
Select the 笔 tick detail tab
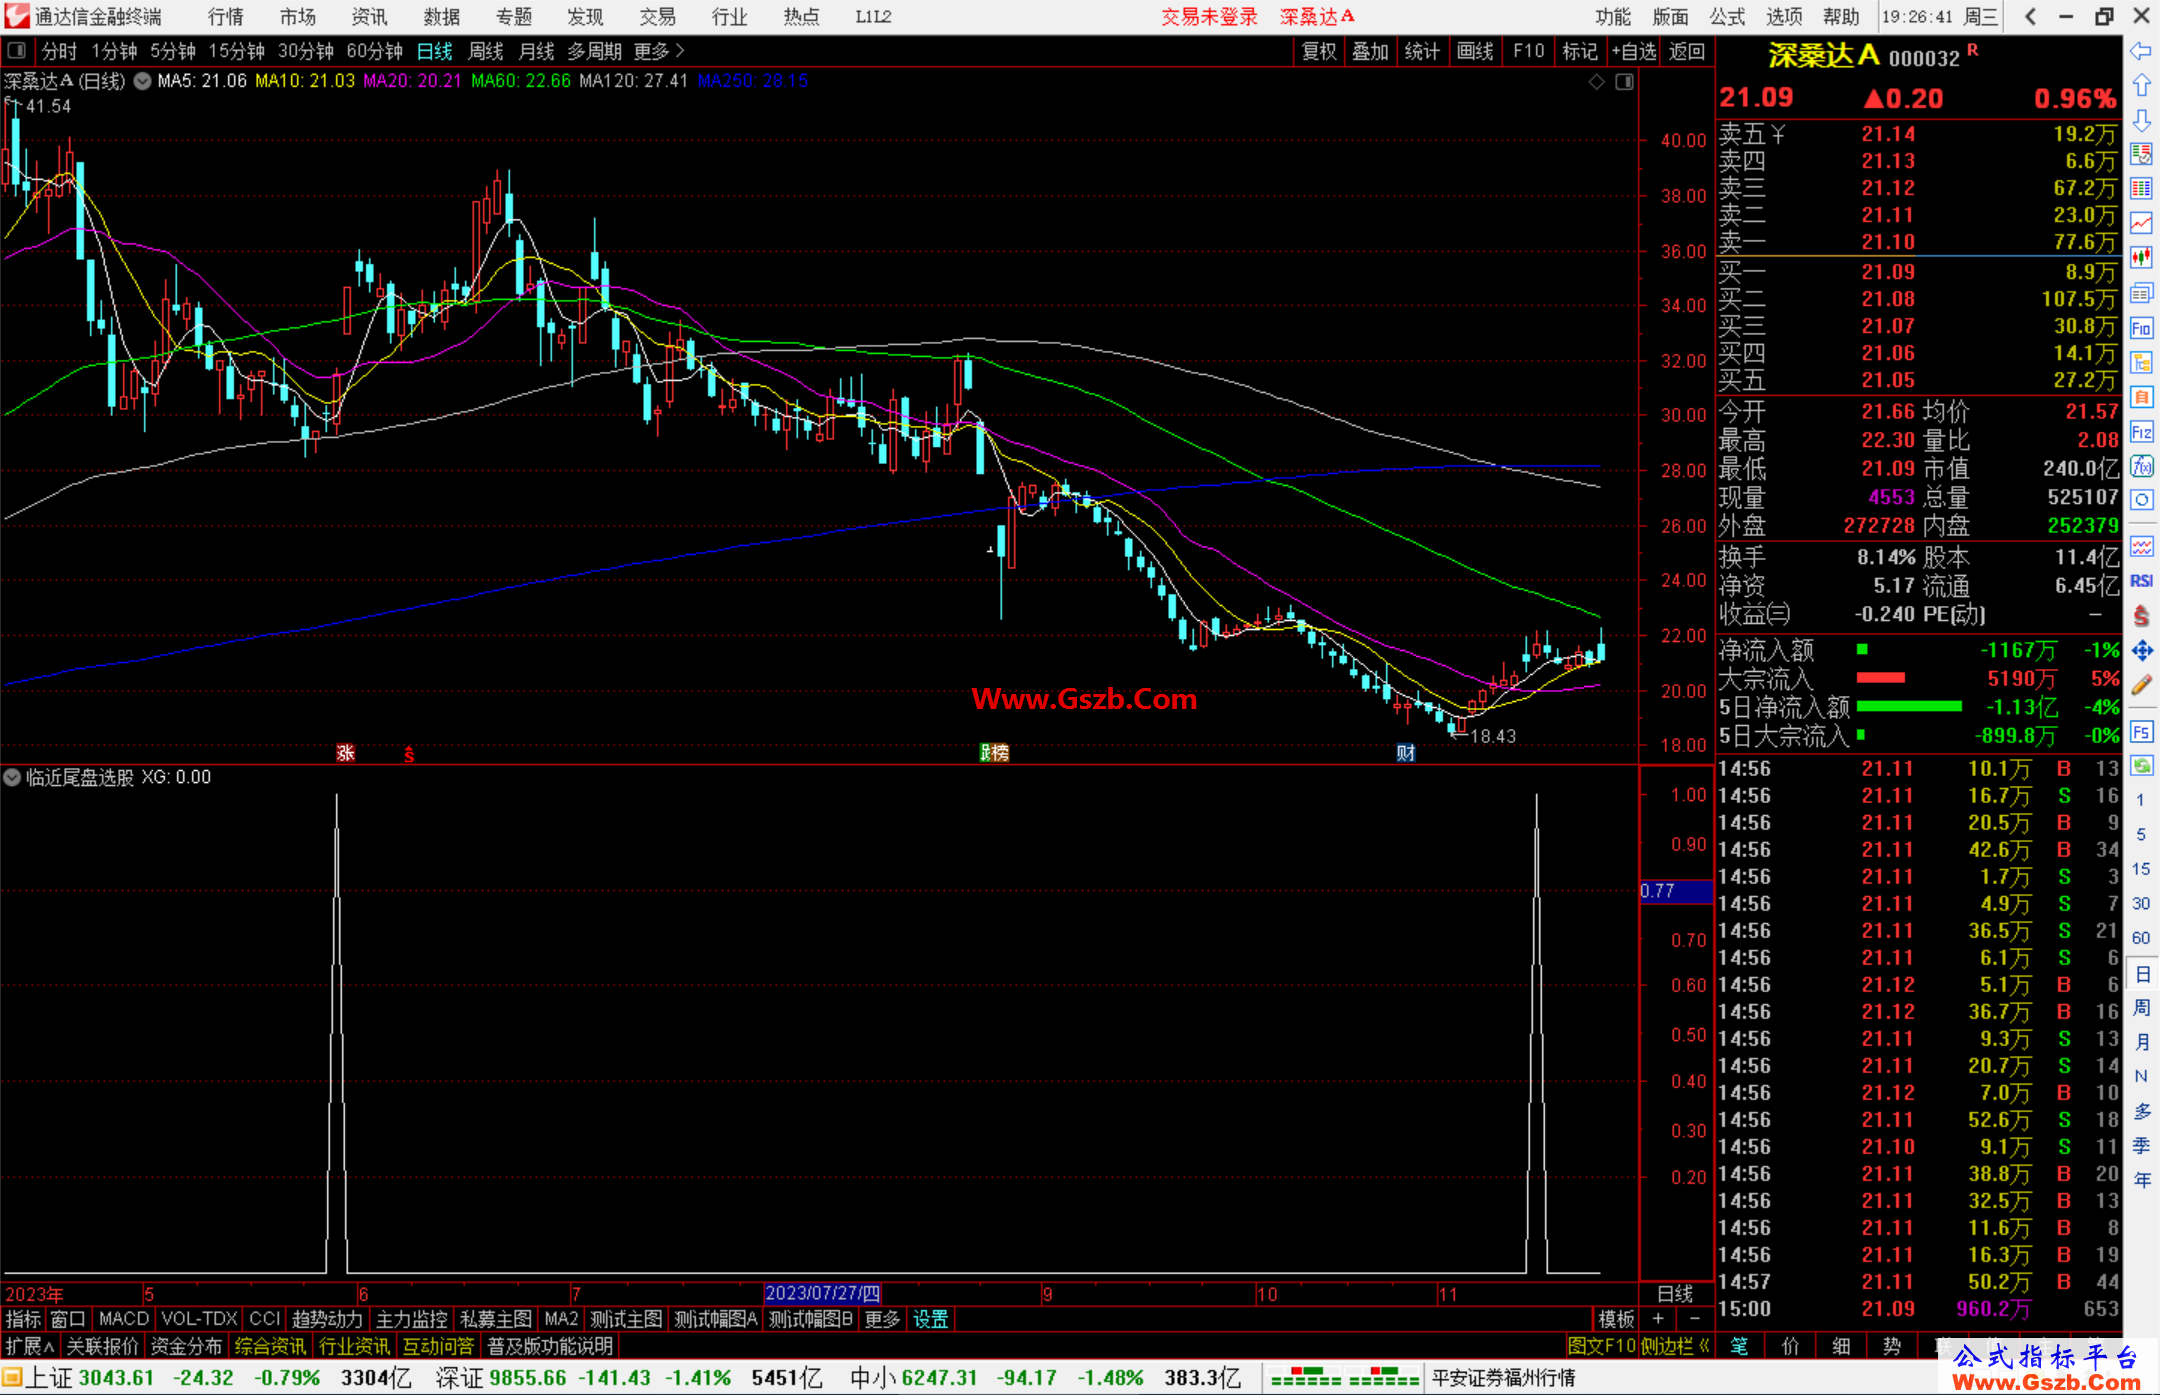coord(1739,1346)
